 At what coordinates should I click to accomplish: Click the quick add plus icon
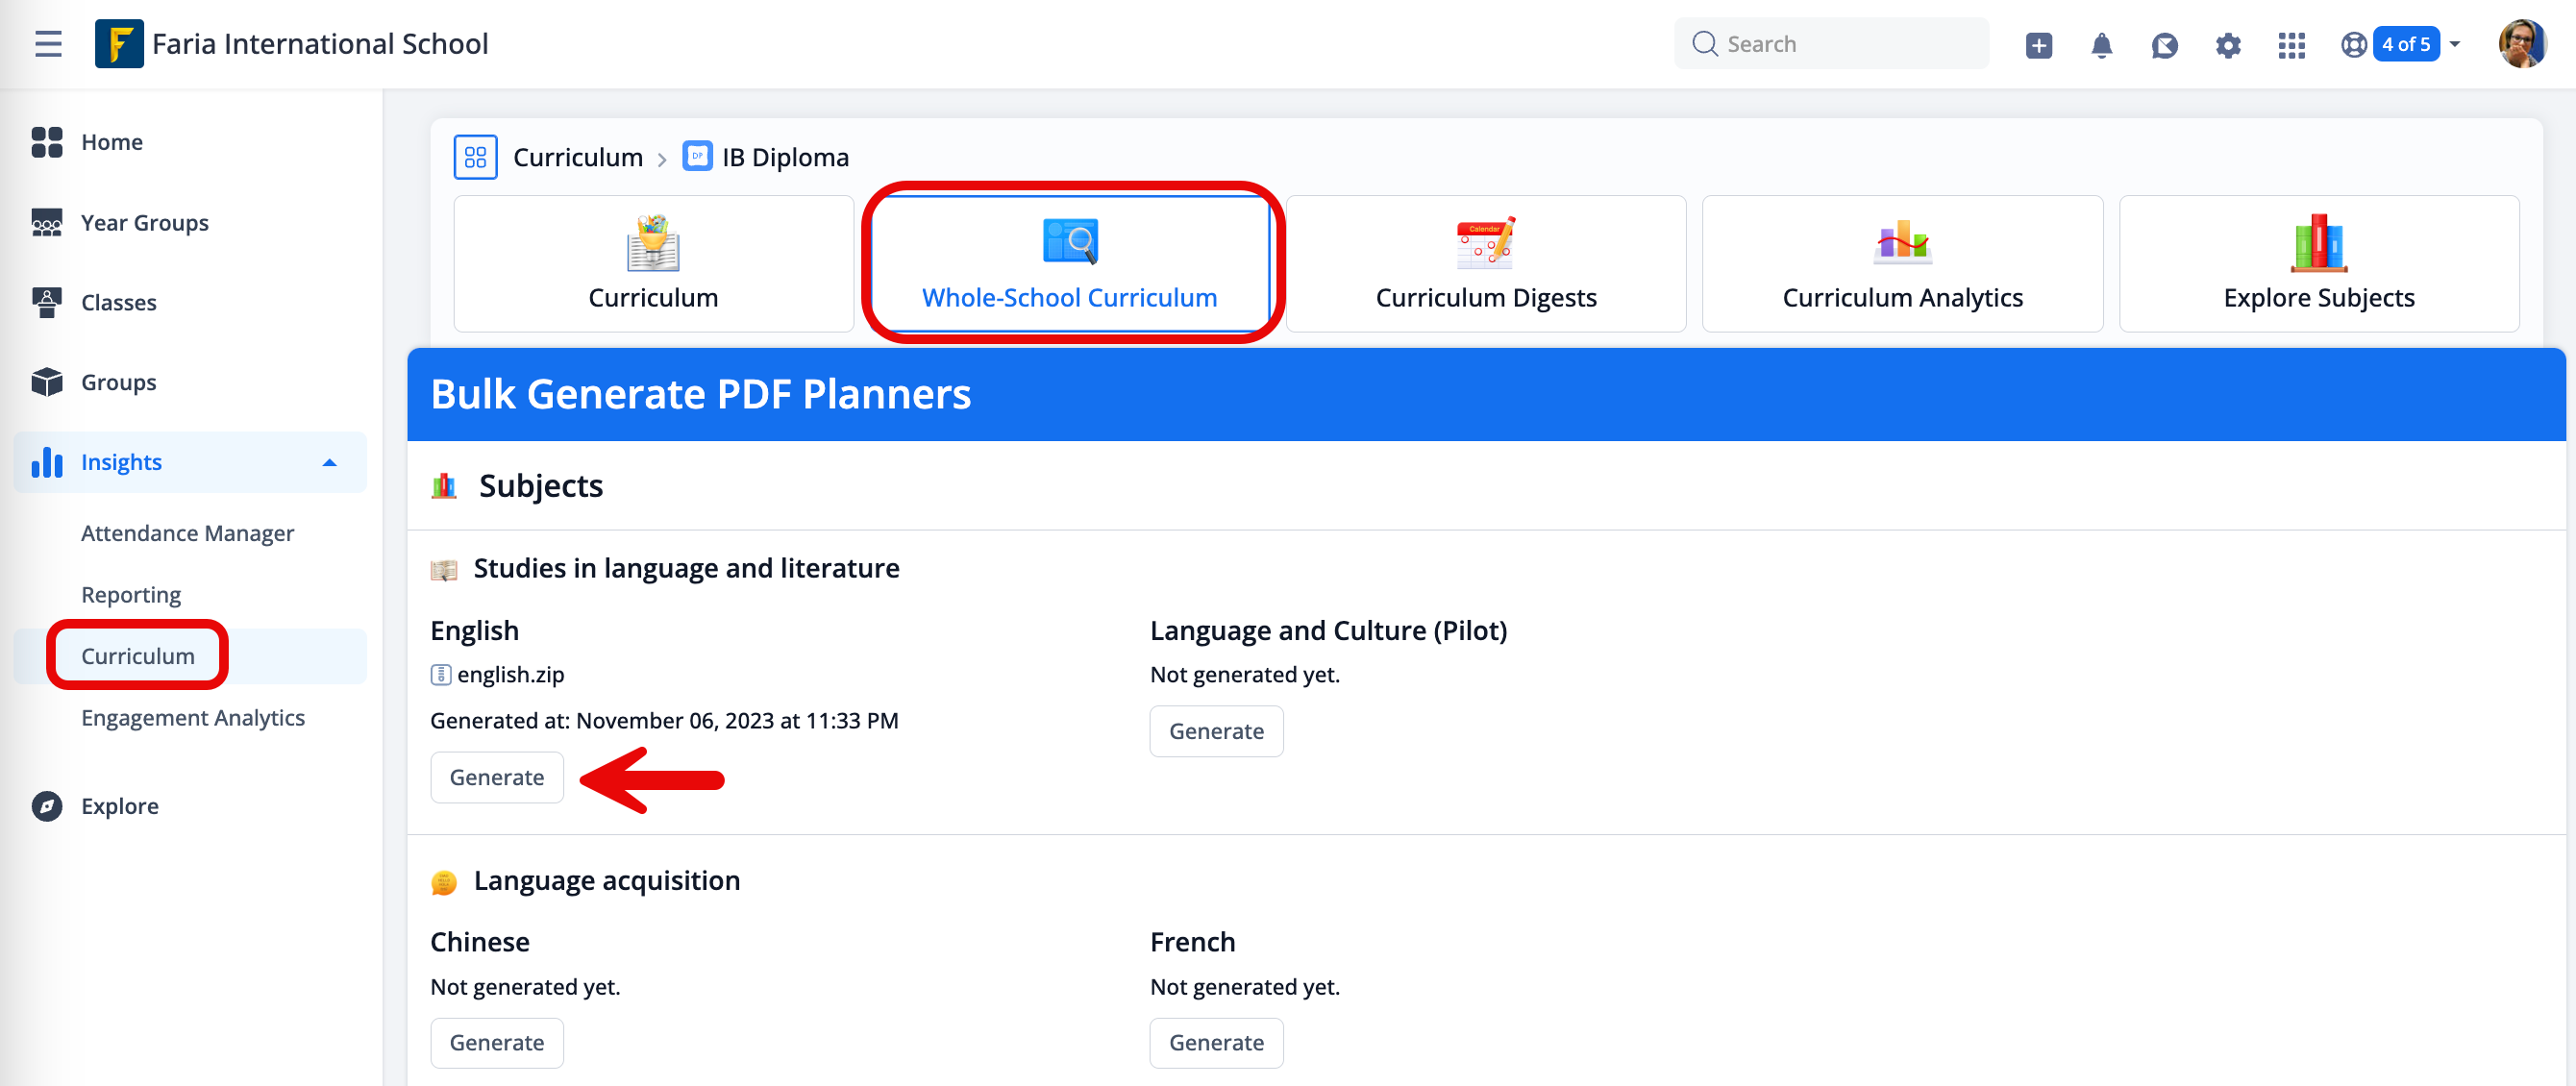[x=2038, y=45]
